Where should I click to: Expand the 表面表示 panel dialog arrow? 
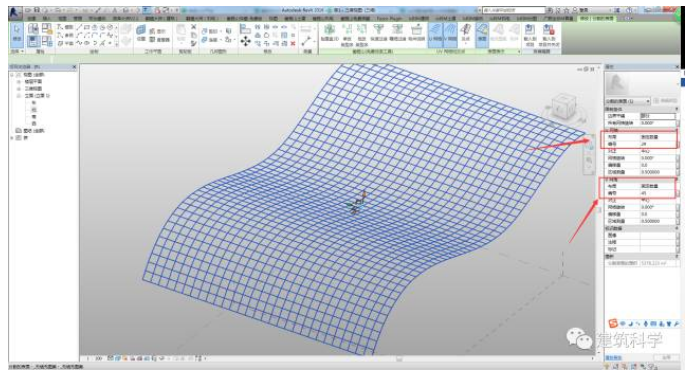519,52
